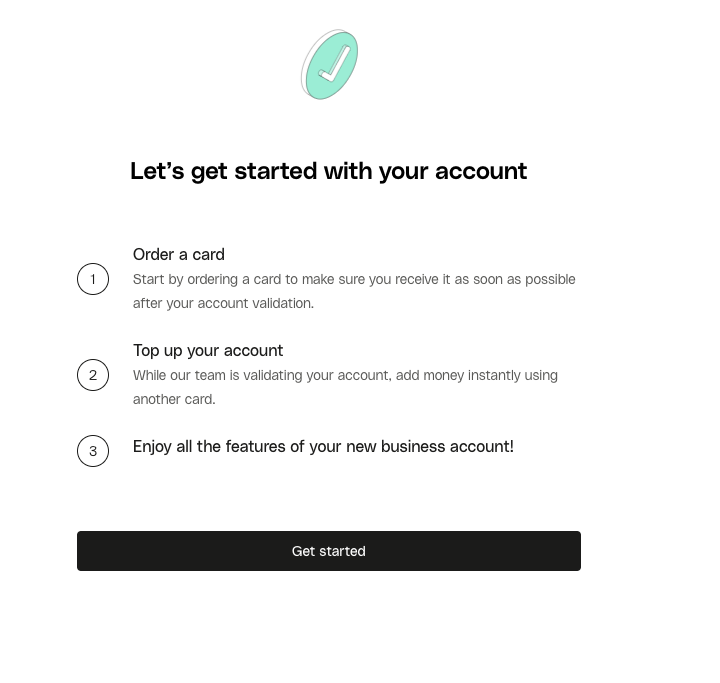This screenshot has height=683, width=720.
Task: Click the "Let's get started" page heading
Action: click(x=329, y=172)
